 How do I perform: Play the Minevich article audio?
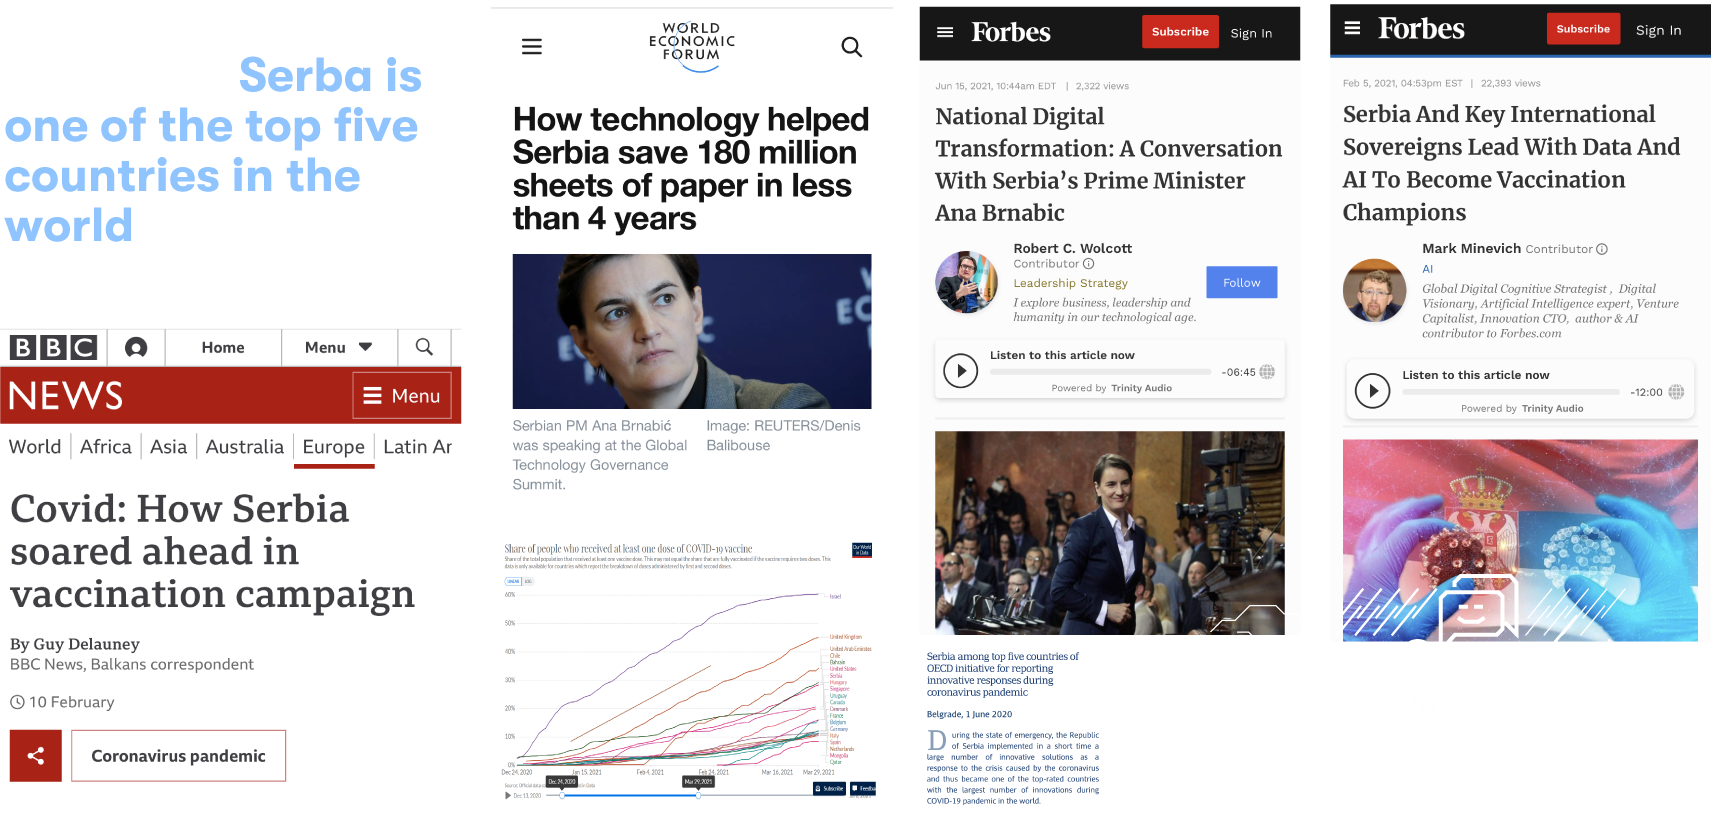tap(1372, 390)
